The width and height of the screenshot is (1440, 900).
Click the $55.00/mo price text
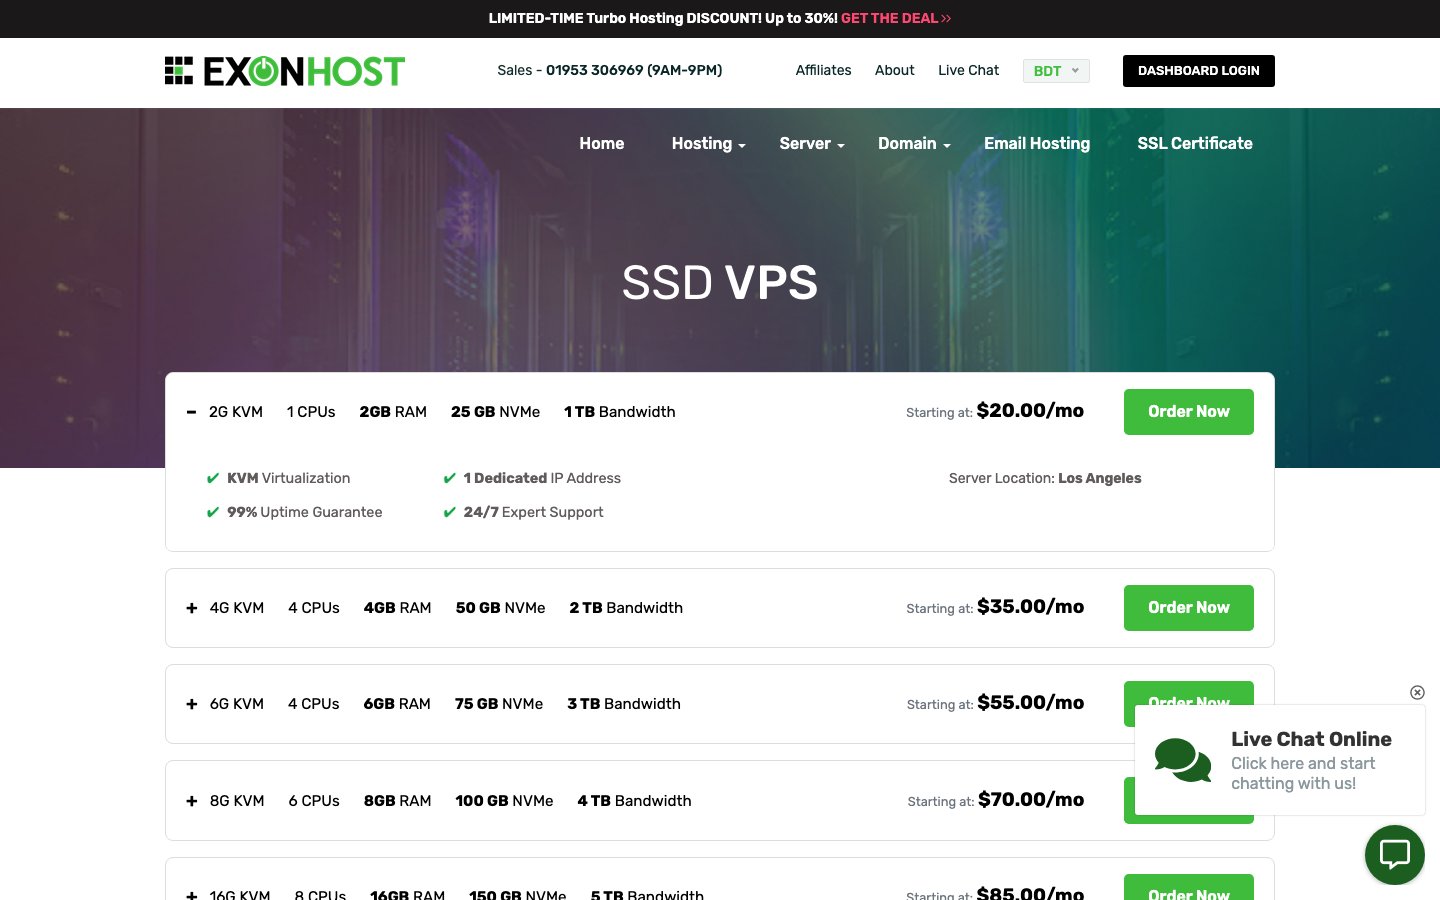pyautogui.click(x=1031, y=702)
